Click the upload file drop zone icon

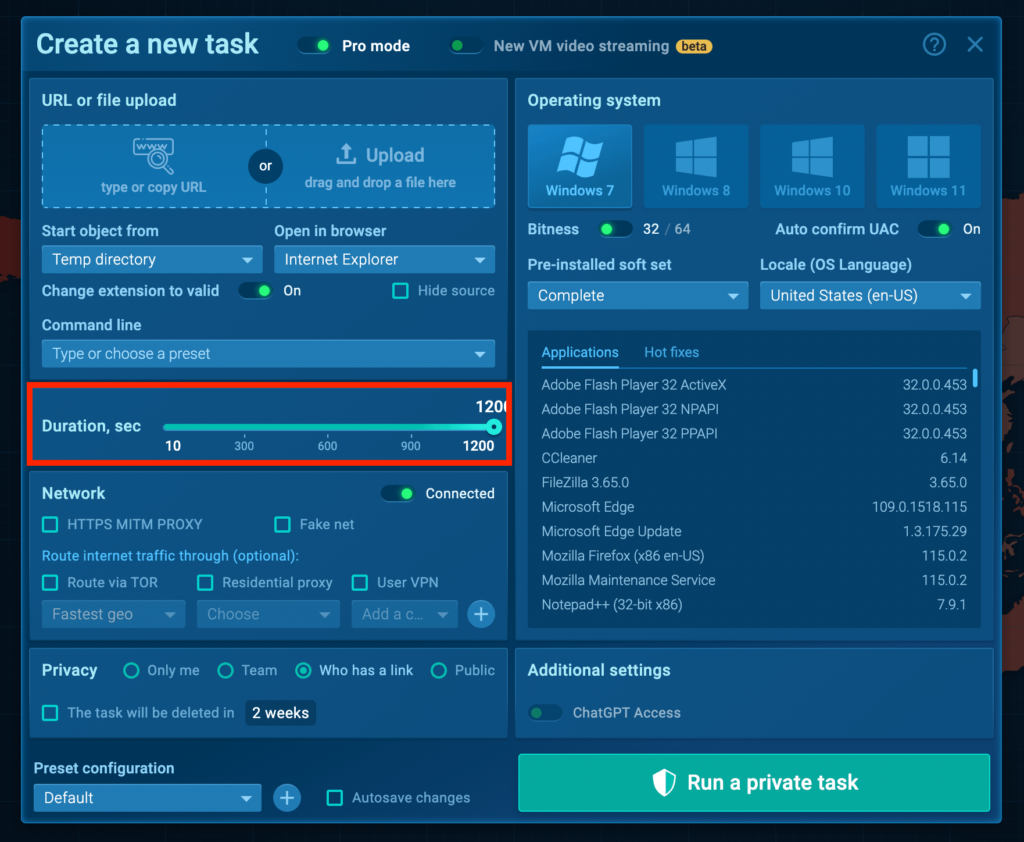(x=346, y=154)
